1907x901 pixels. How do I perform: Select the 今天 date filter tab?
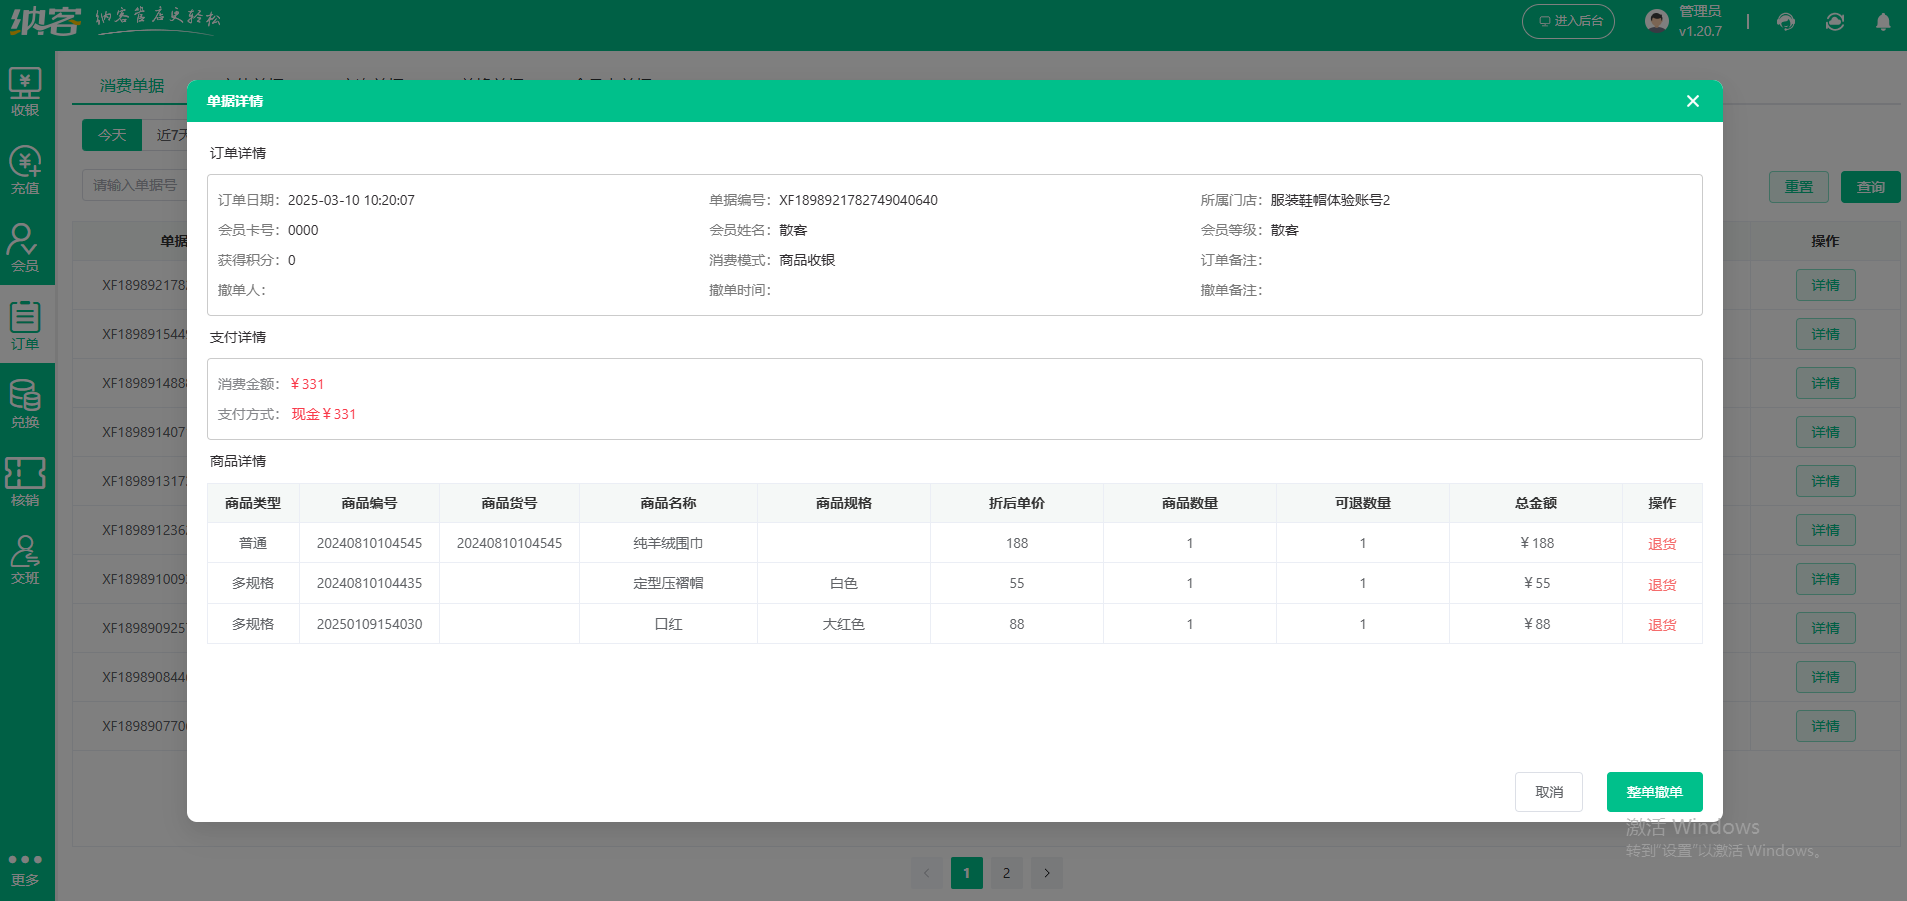coord(111,134)
